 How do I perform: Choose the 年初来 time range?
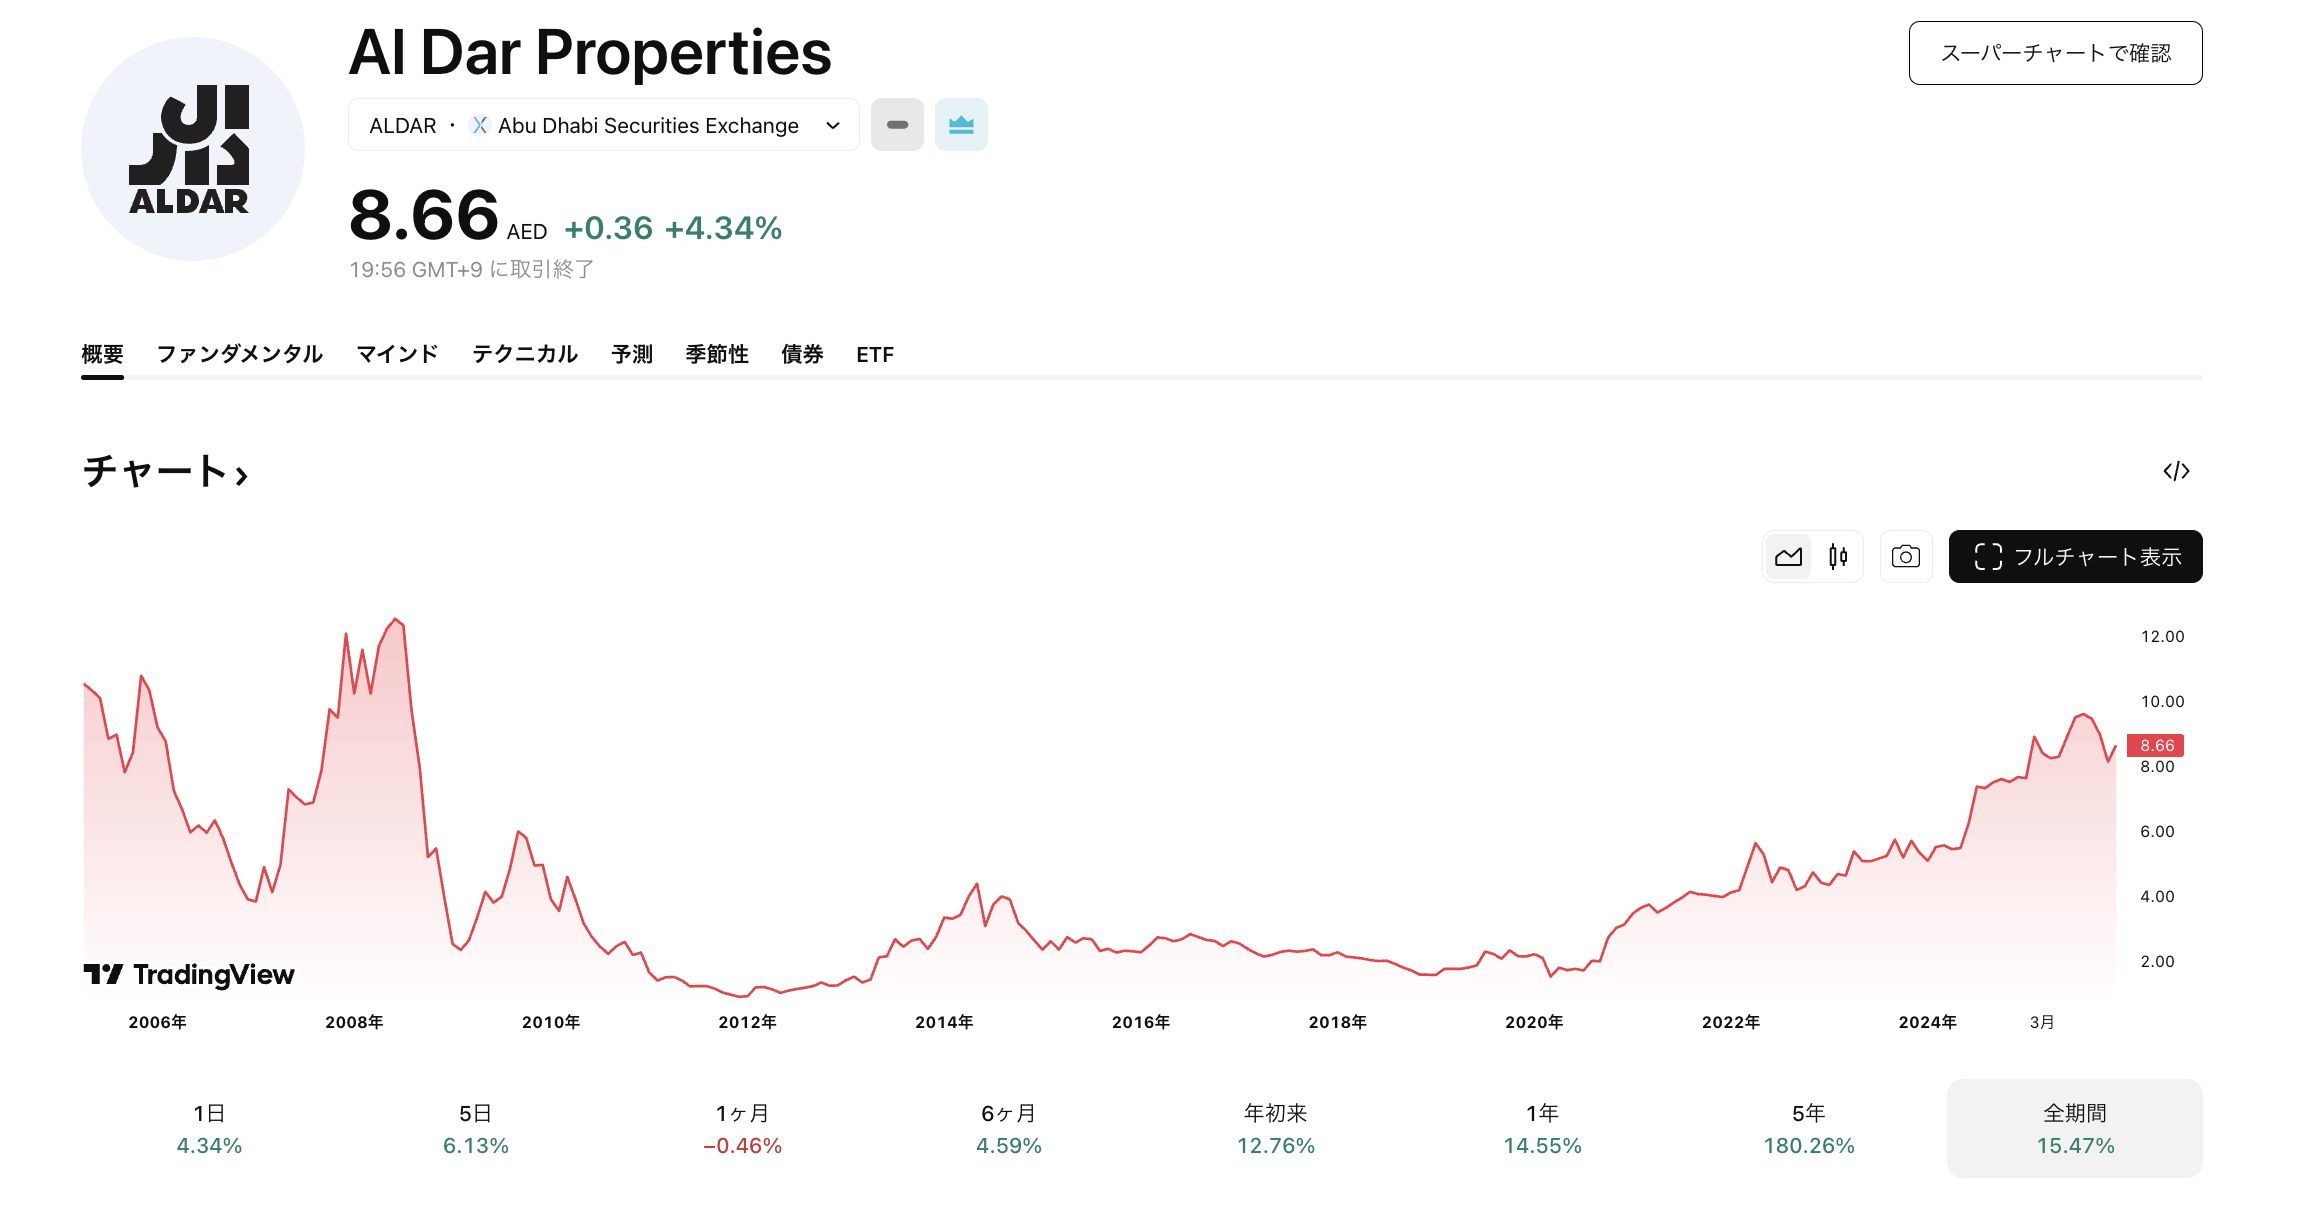point(1275,1128)
